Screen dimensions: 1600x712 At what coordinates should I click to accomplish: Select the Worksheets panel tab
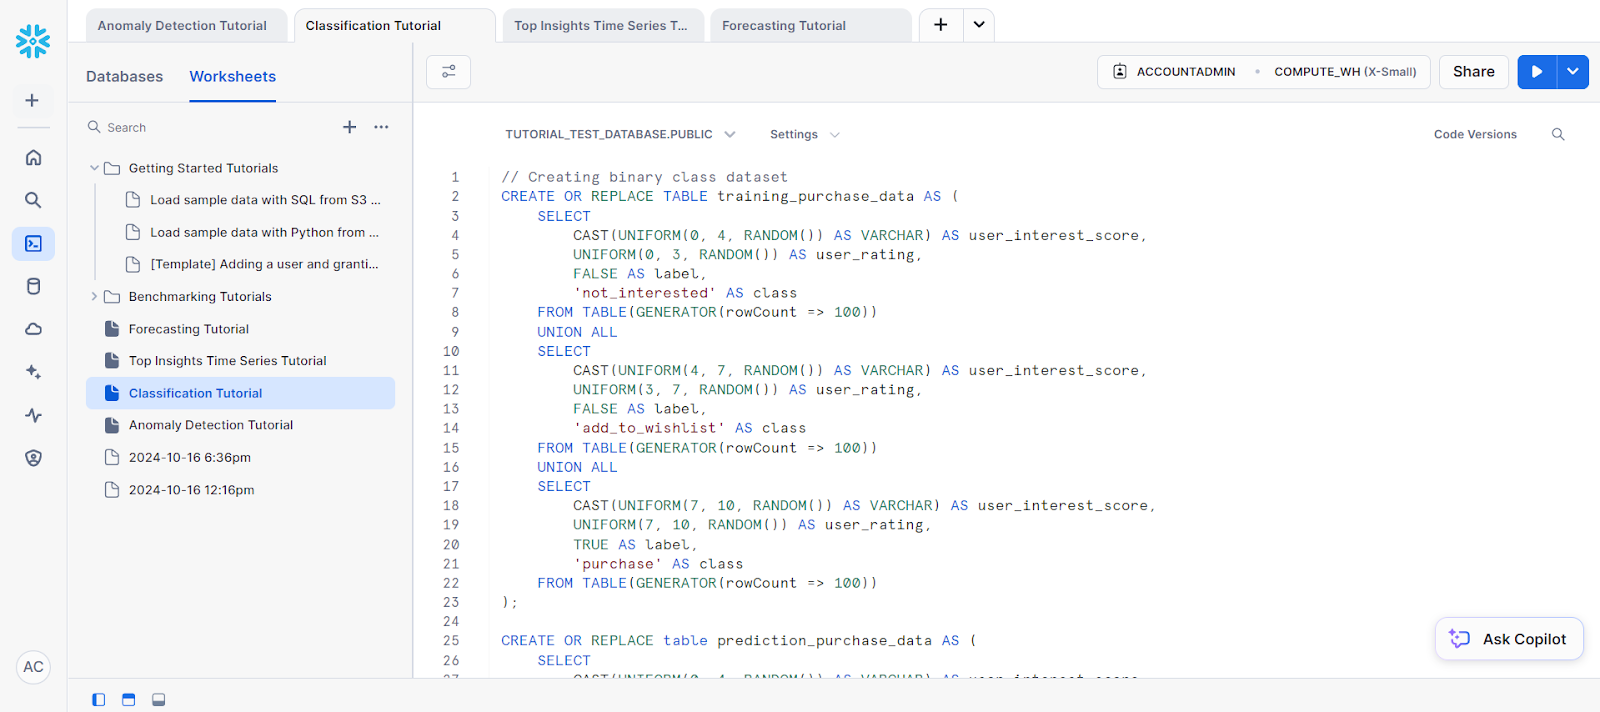pyautogui.click(x=233, y=77)
